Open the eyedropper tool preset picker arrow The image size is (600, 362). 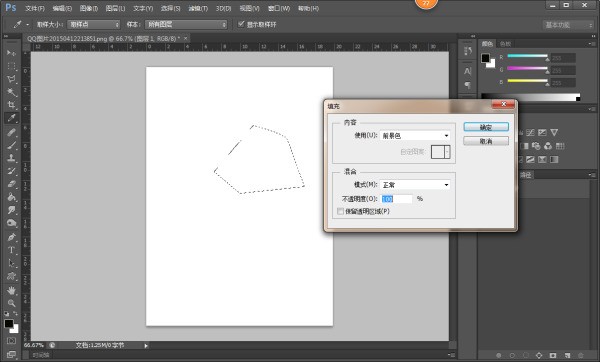(28, 24)
